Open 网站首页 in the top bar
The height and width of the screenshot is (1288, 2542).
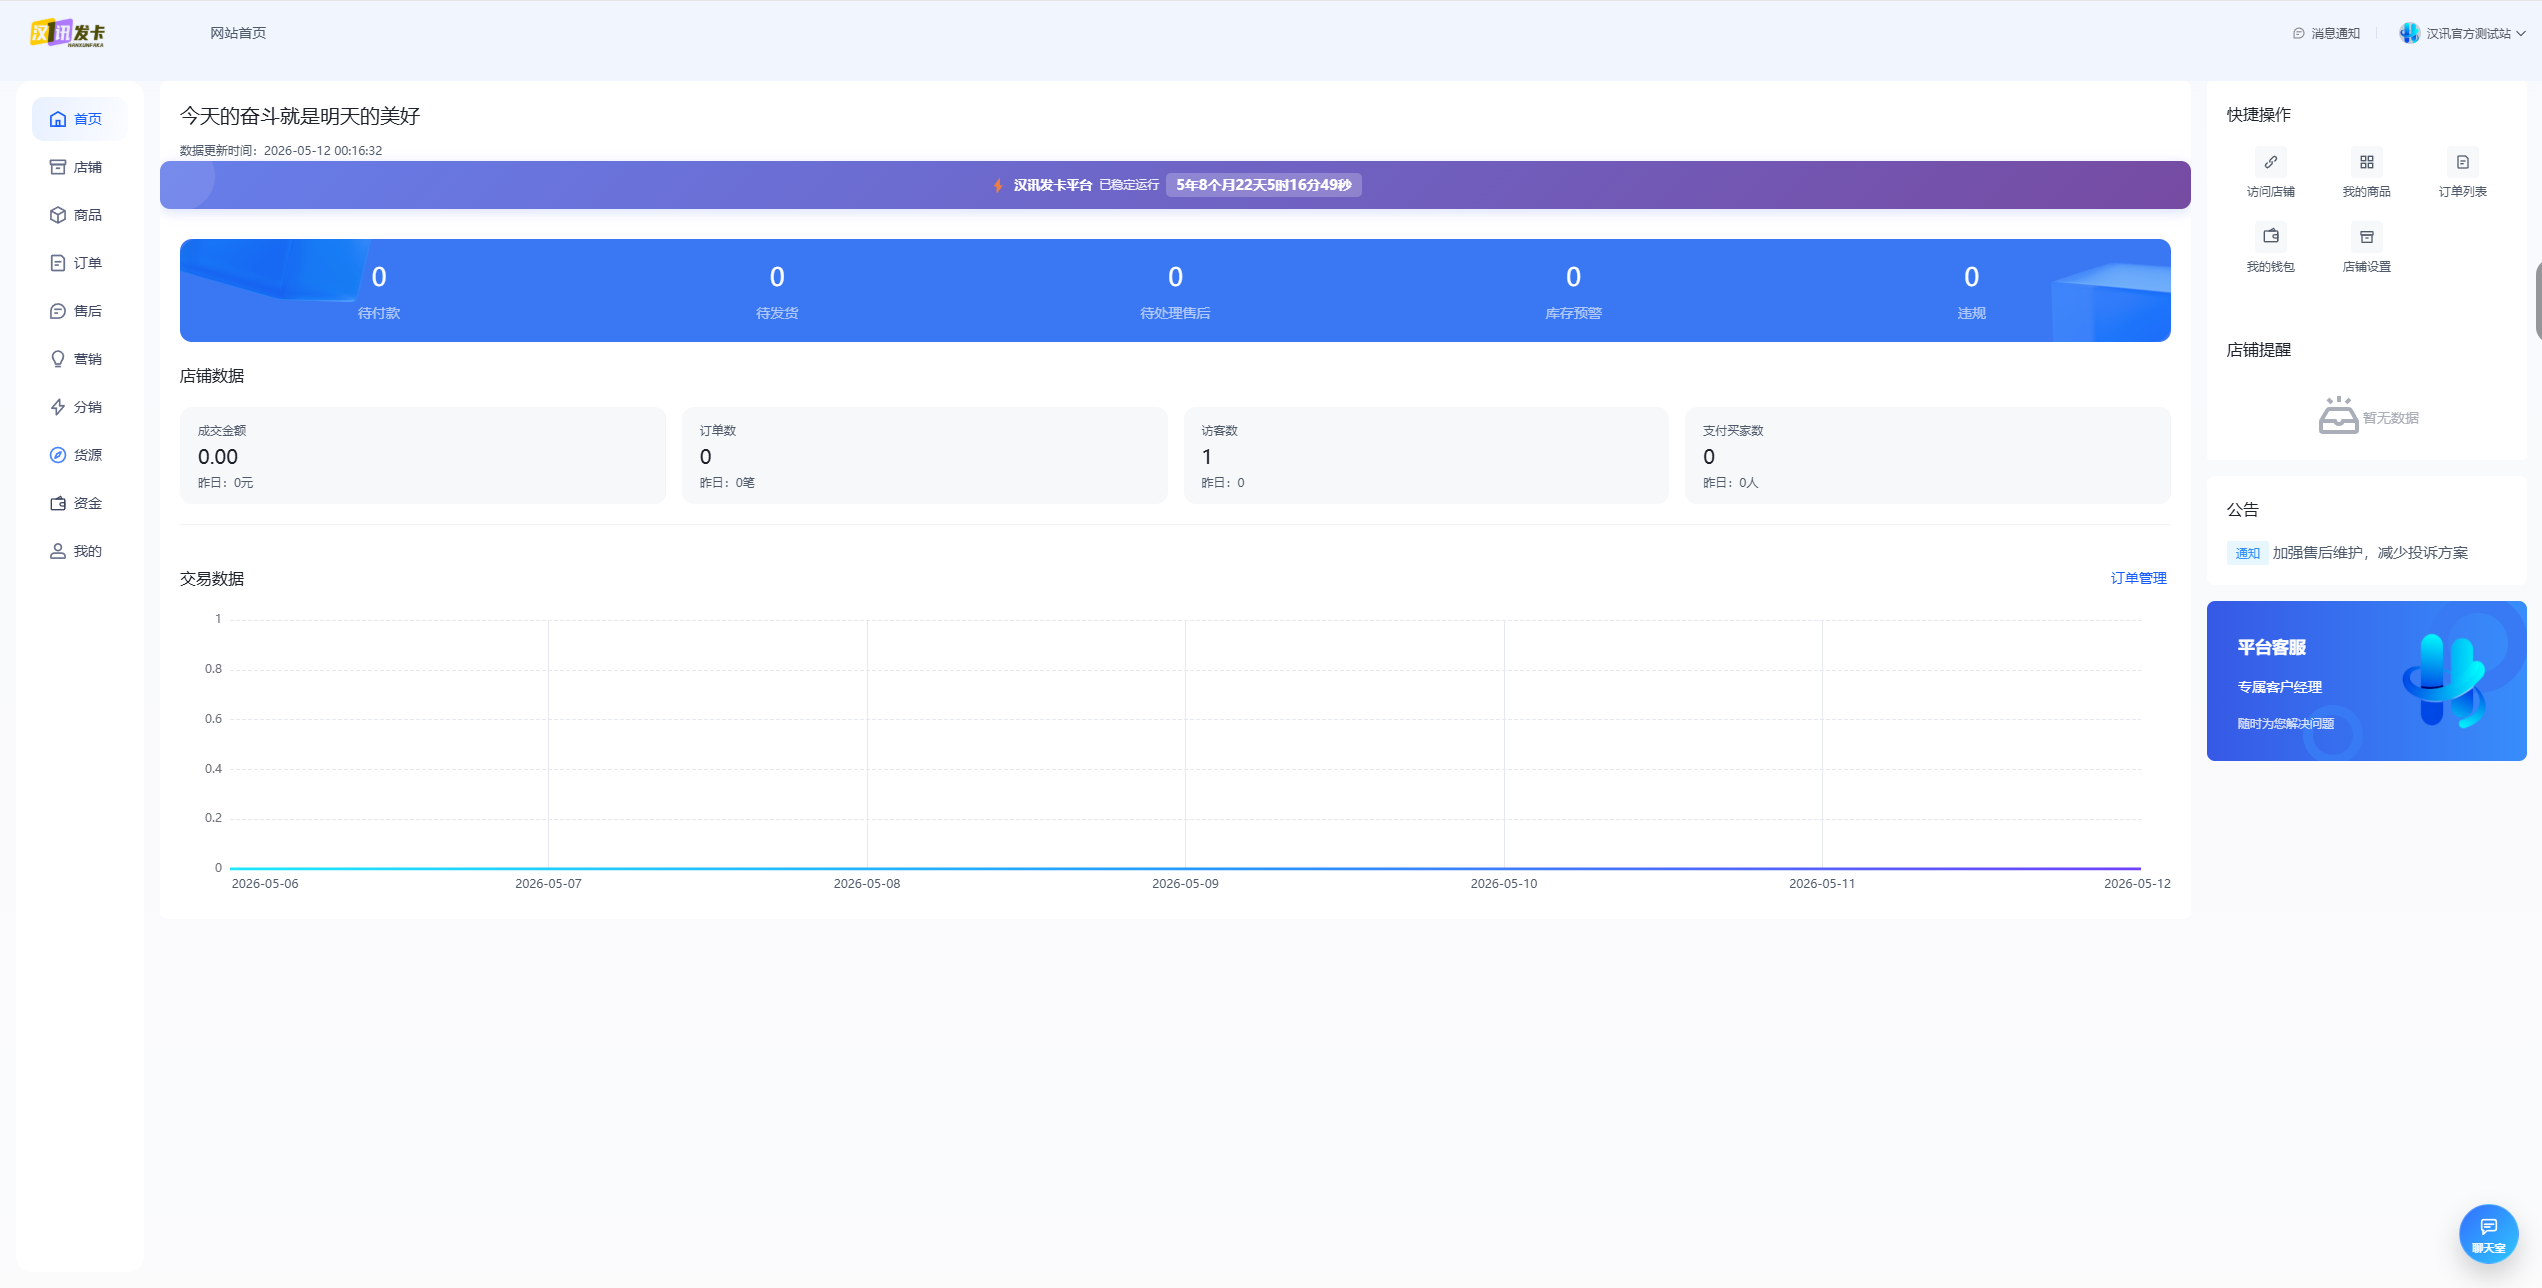tap(238, 33)
